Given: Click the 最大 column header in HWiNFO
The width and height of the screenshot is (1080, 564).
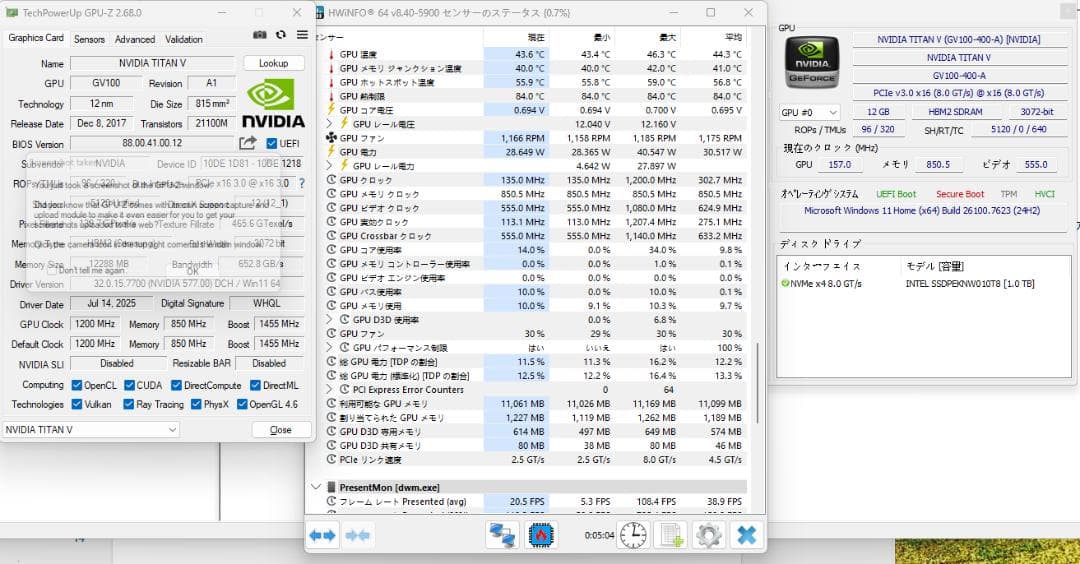Looking at the screenshot, I should click(x=647, y=37).
